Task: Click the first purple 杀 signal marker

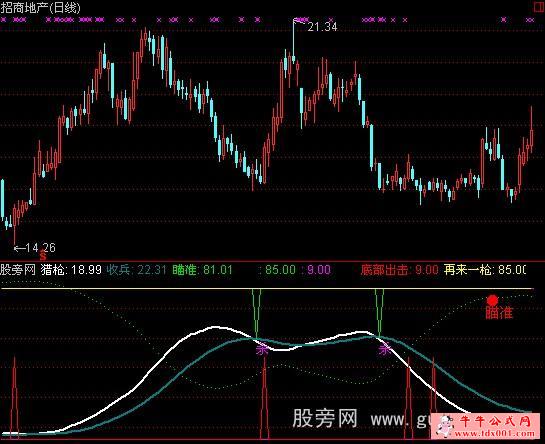Action: 262,349
